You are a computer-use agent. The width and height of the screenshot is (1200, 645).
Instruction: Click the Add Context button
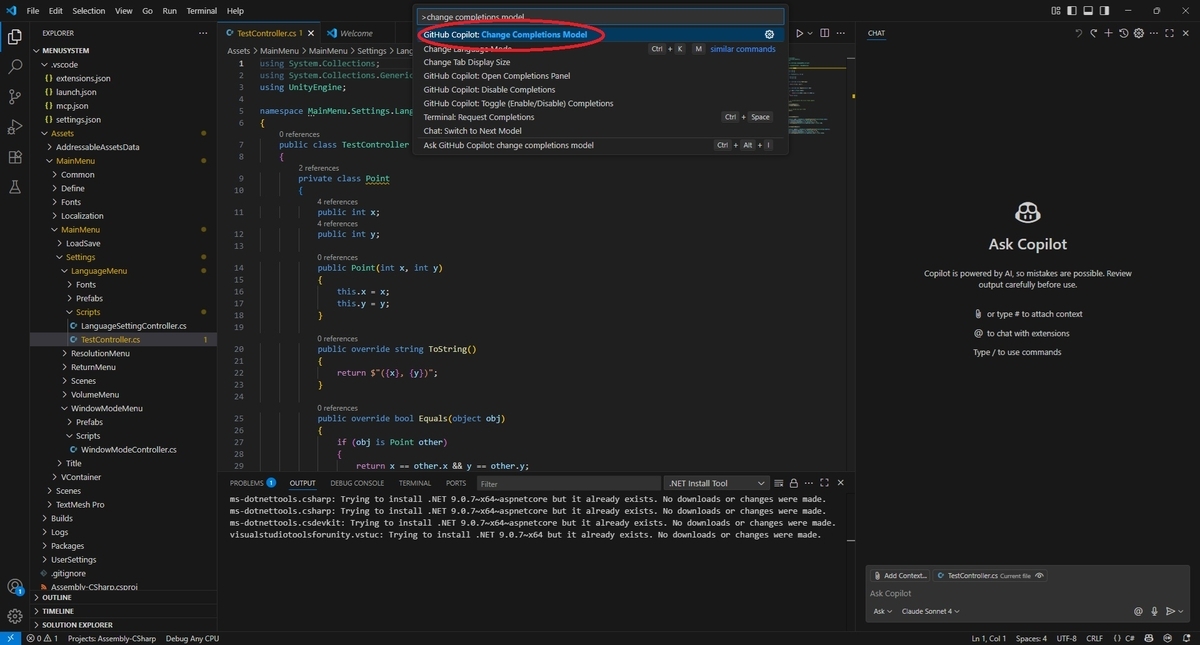pyautogui.click(x=900, y=576)
